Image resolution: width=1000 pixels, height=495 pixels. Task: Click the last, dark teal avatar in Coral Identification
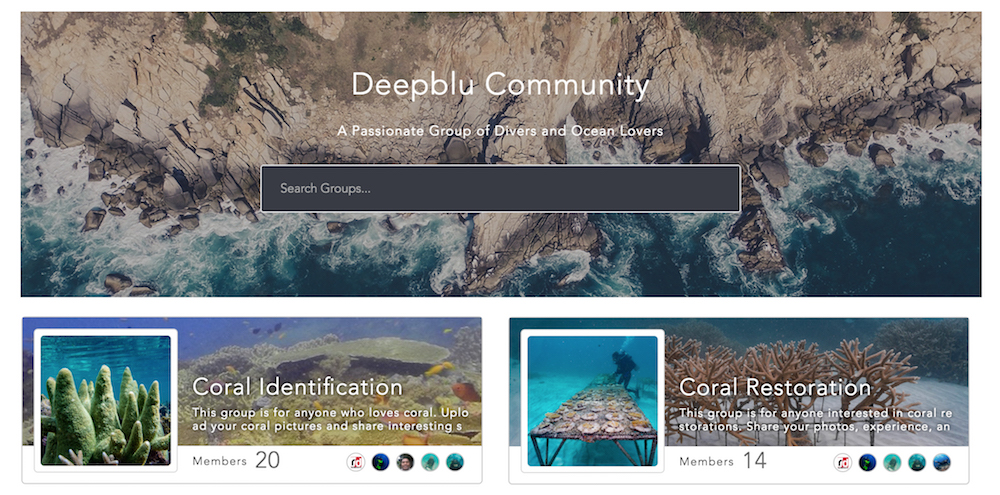click(x=455, y=462)
